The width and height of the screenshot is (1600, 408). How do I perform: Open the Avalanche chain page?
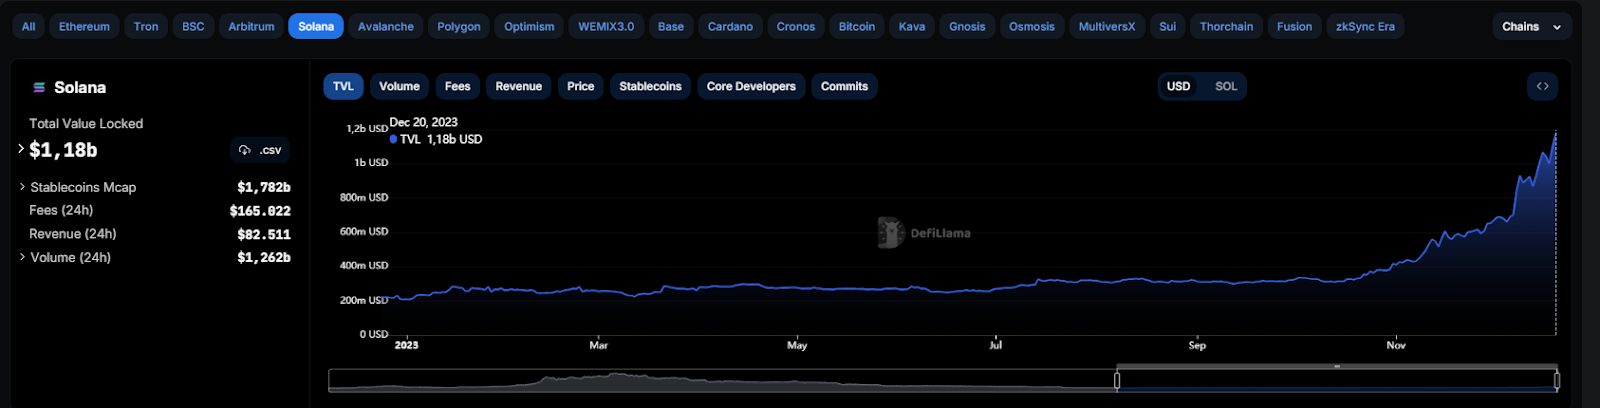click(386, 27)
